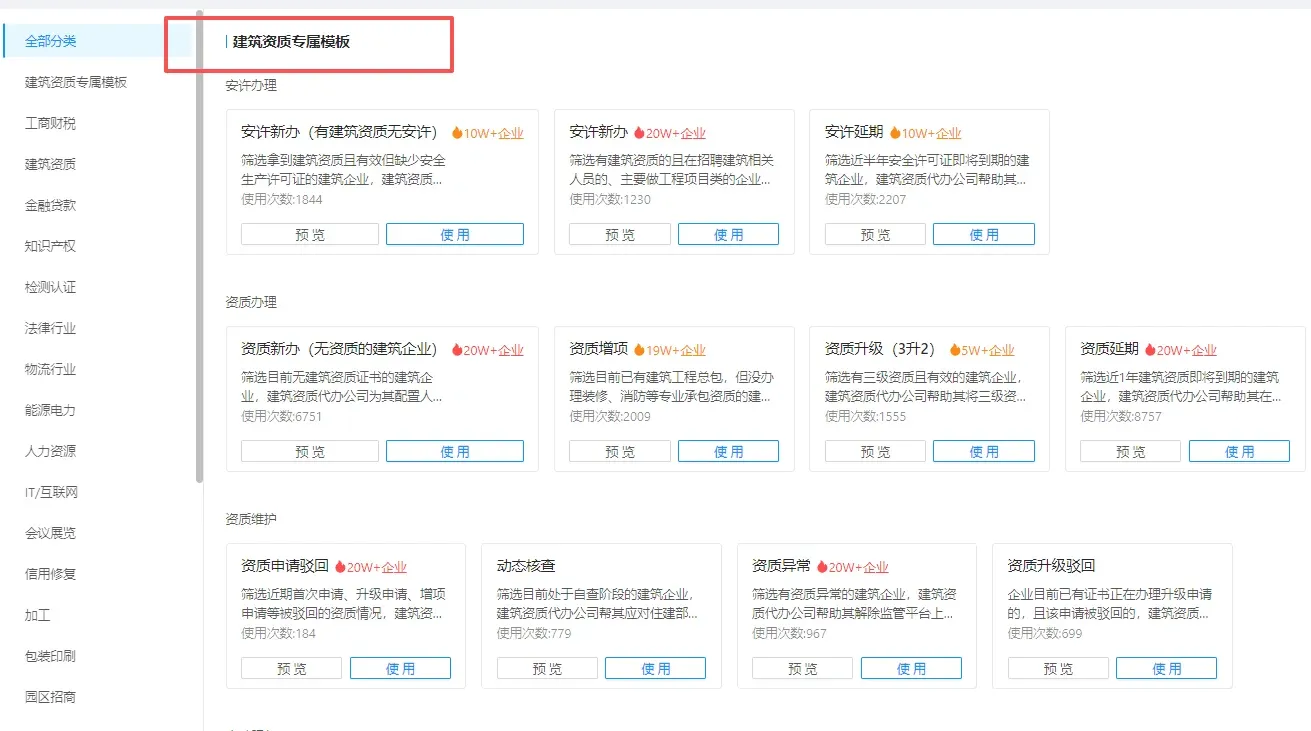Click the sidebar category list scrollbar

[x=199, y=246]
